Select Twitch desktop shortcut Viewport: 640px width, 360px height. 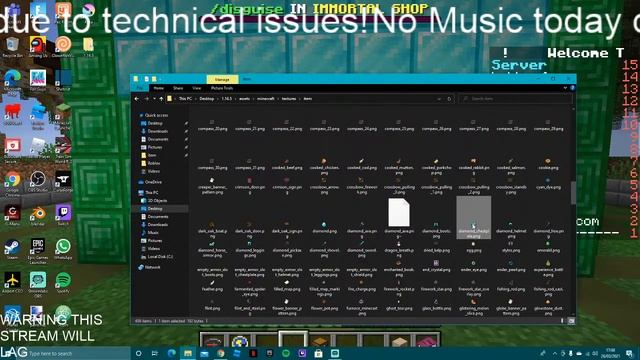(x=63, y=215)
